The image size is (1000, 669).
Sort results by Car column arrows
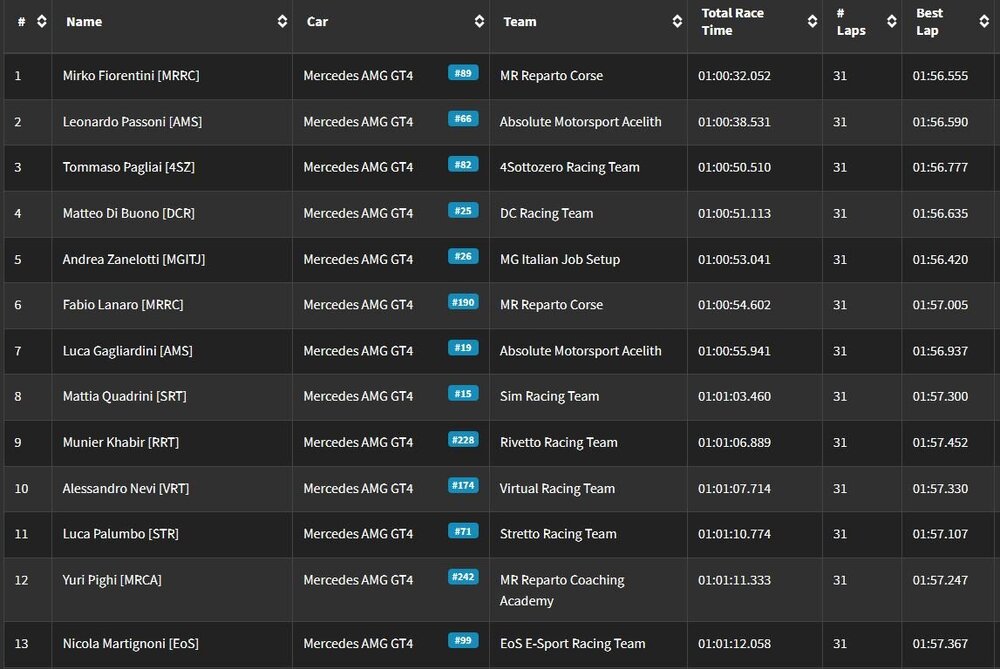pyautogui.click(x=479, y=22)
